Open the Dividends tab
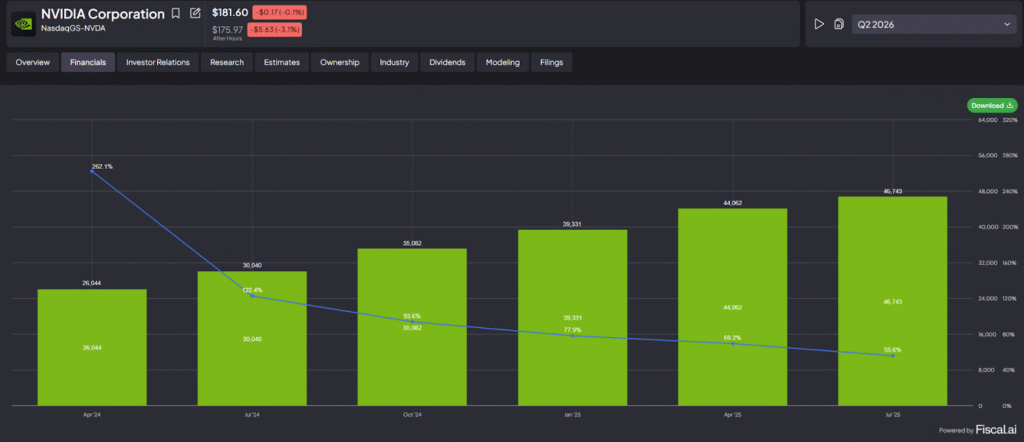Screen dimensions: 1024x442 tap(447, 63)
